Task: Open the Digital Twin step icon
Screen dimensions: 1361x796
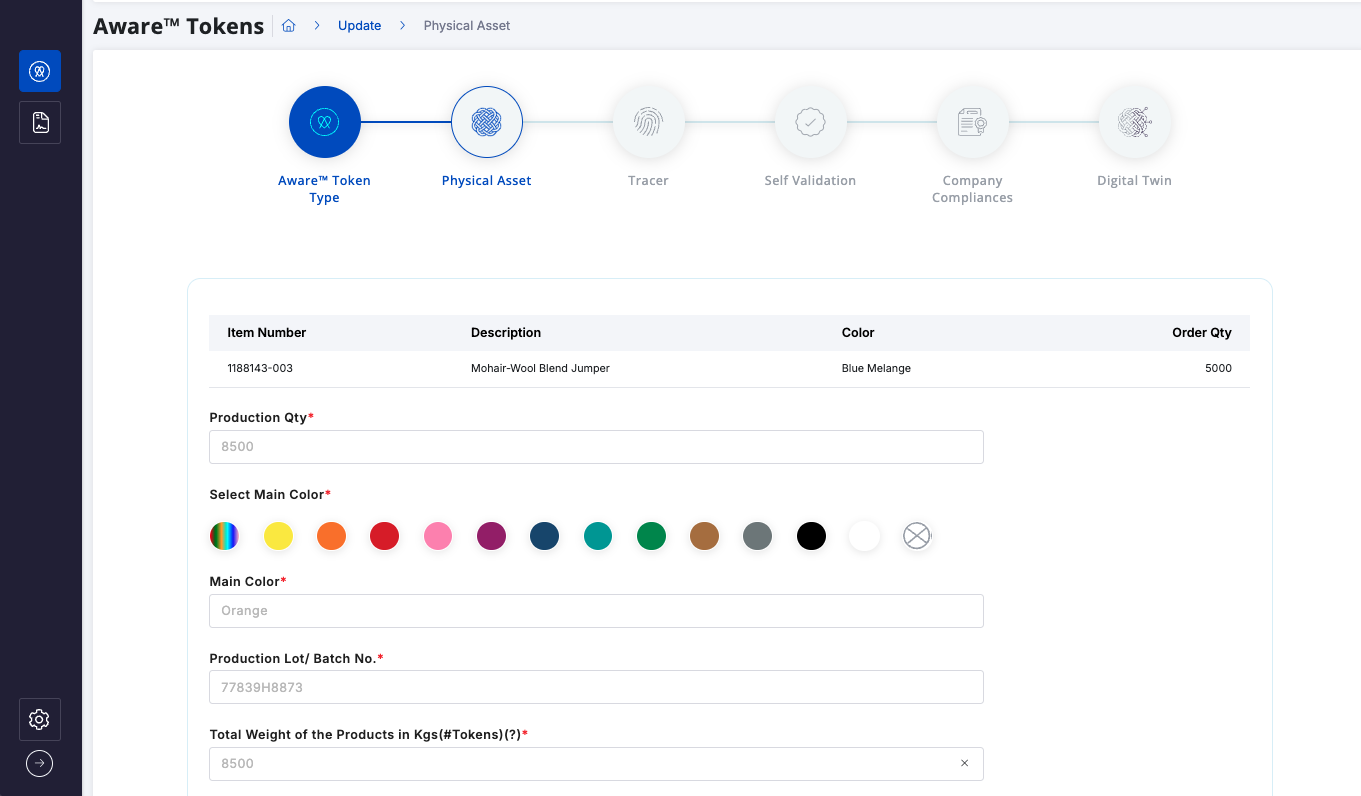Action: tap(1134, 122)
